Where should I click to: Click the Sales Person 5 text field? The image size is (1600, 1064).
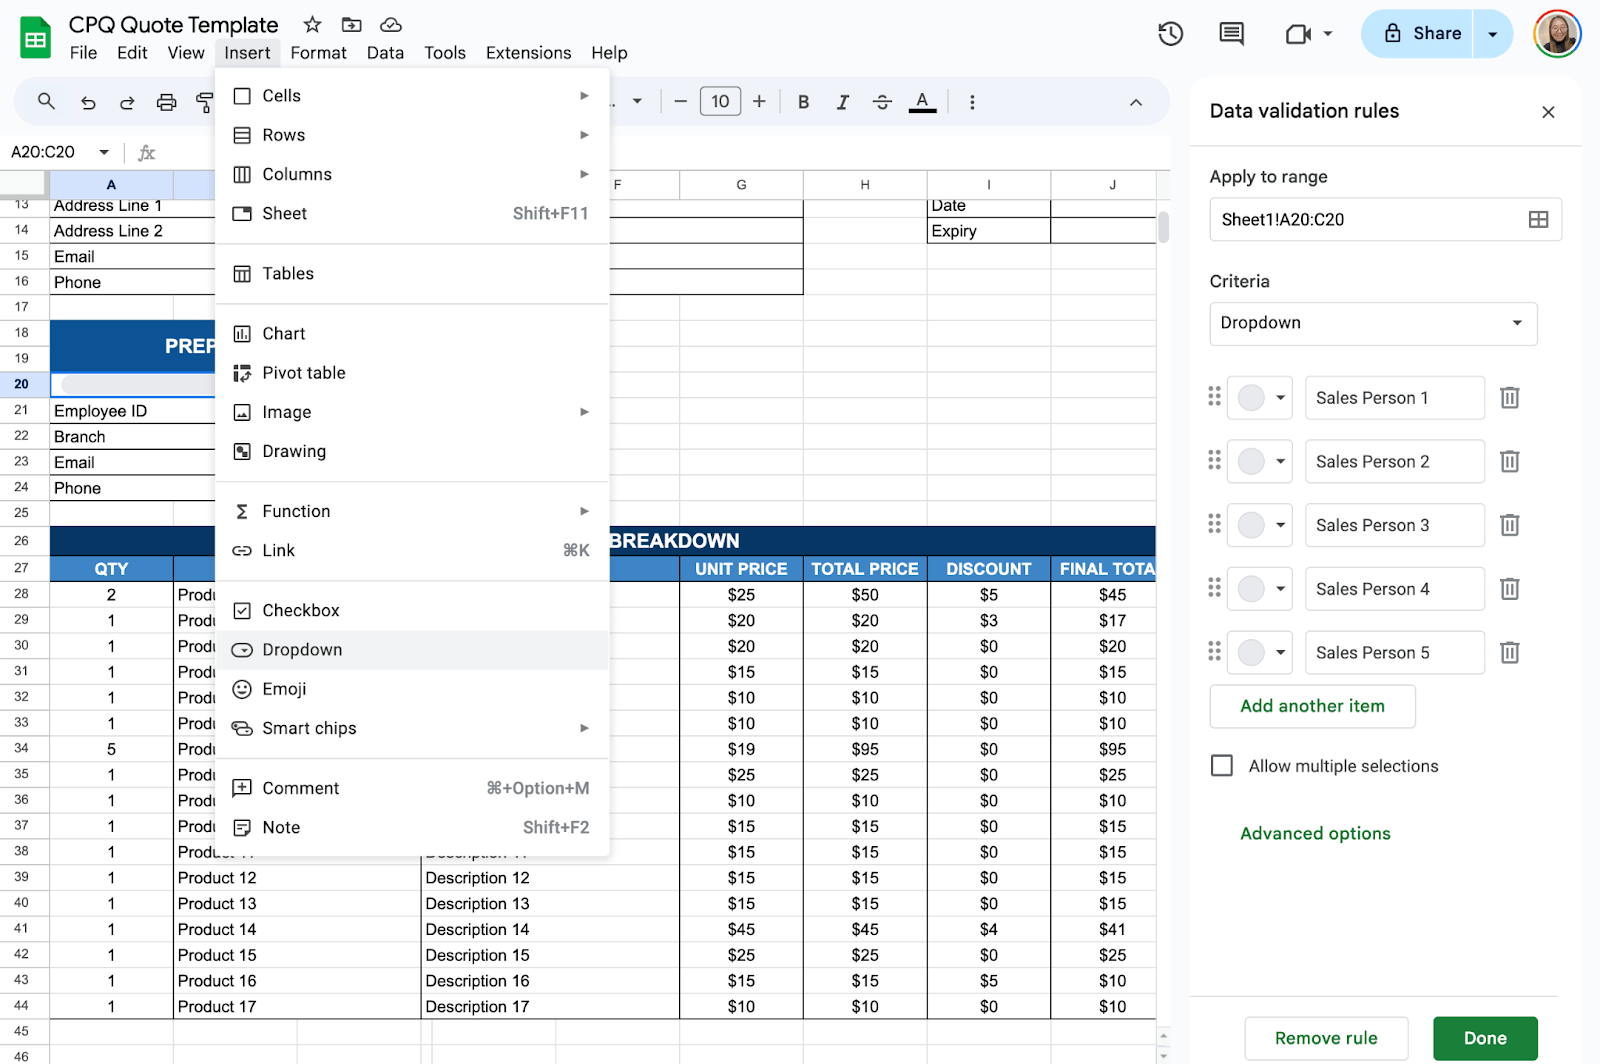coord(1394,653)
